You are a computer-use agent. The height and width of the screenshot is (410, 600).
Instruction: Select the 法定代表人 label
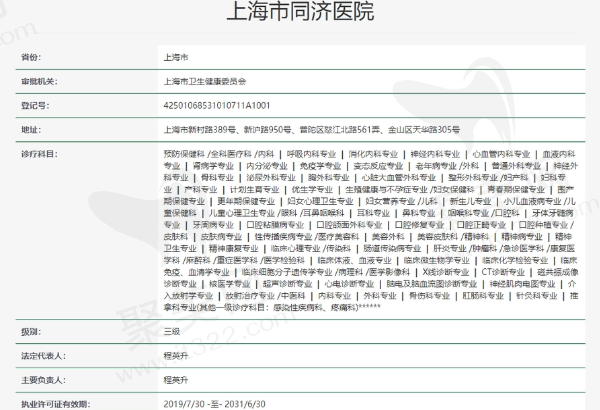(x=43, y=356)
